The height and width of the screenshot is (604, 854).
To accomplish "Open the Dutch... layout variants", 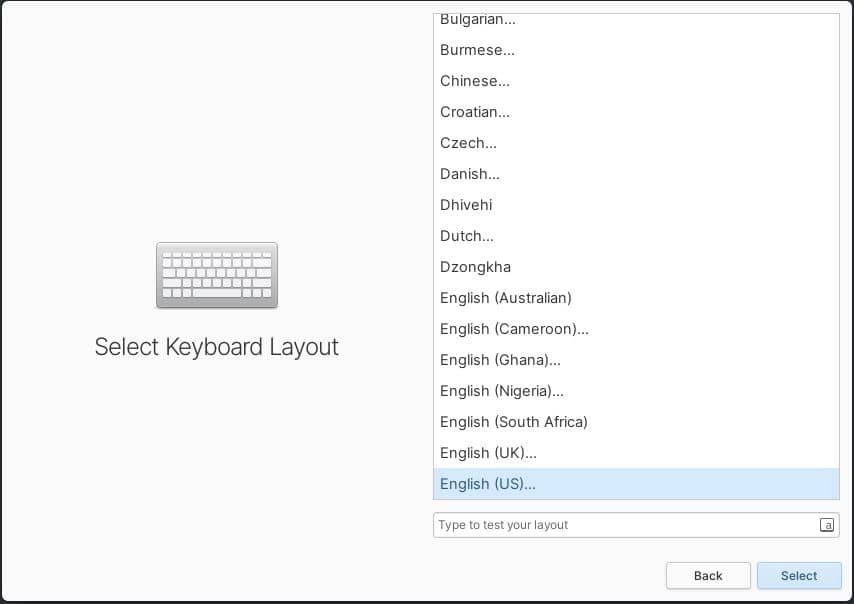I will 636,236.
